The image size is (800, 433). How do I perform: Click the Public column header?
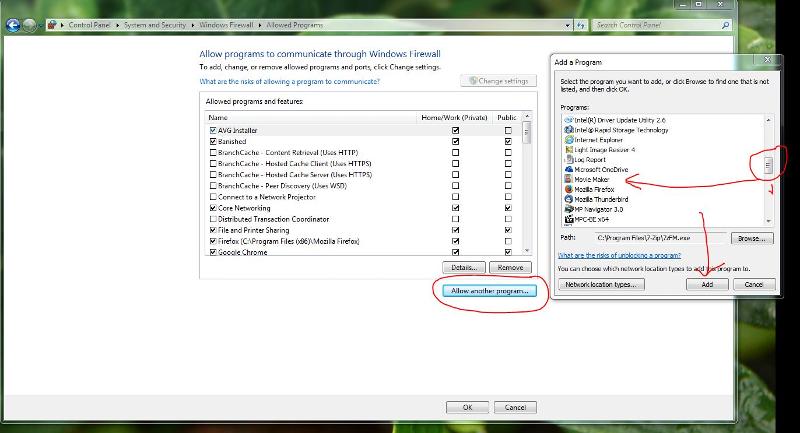pos(507,117)
